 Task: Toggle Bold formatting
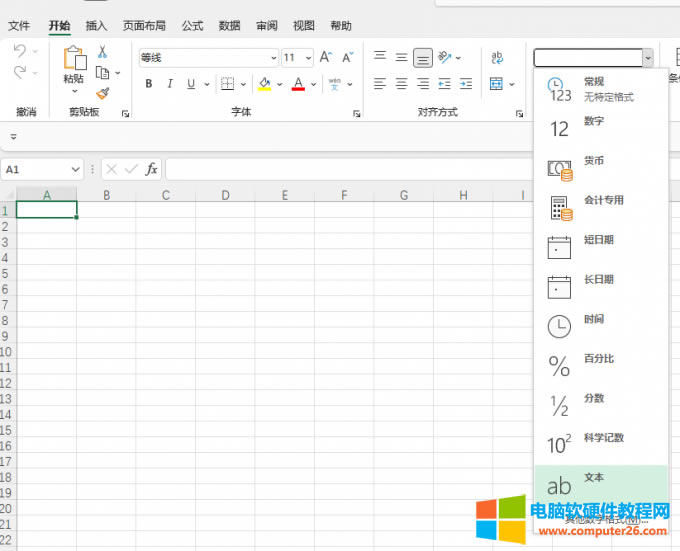click(x=149, y=84)
